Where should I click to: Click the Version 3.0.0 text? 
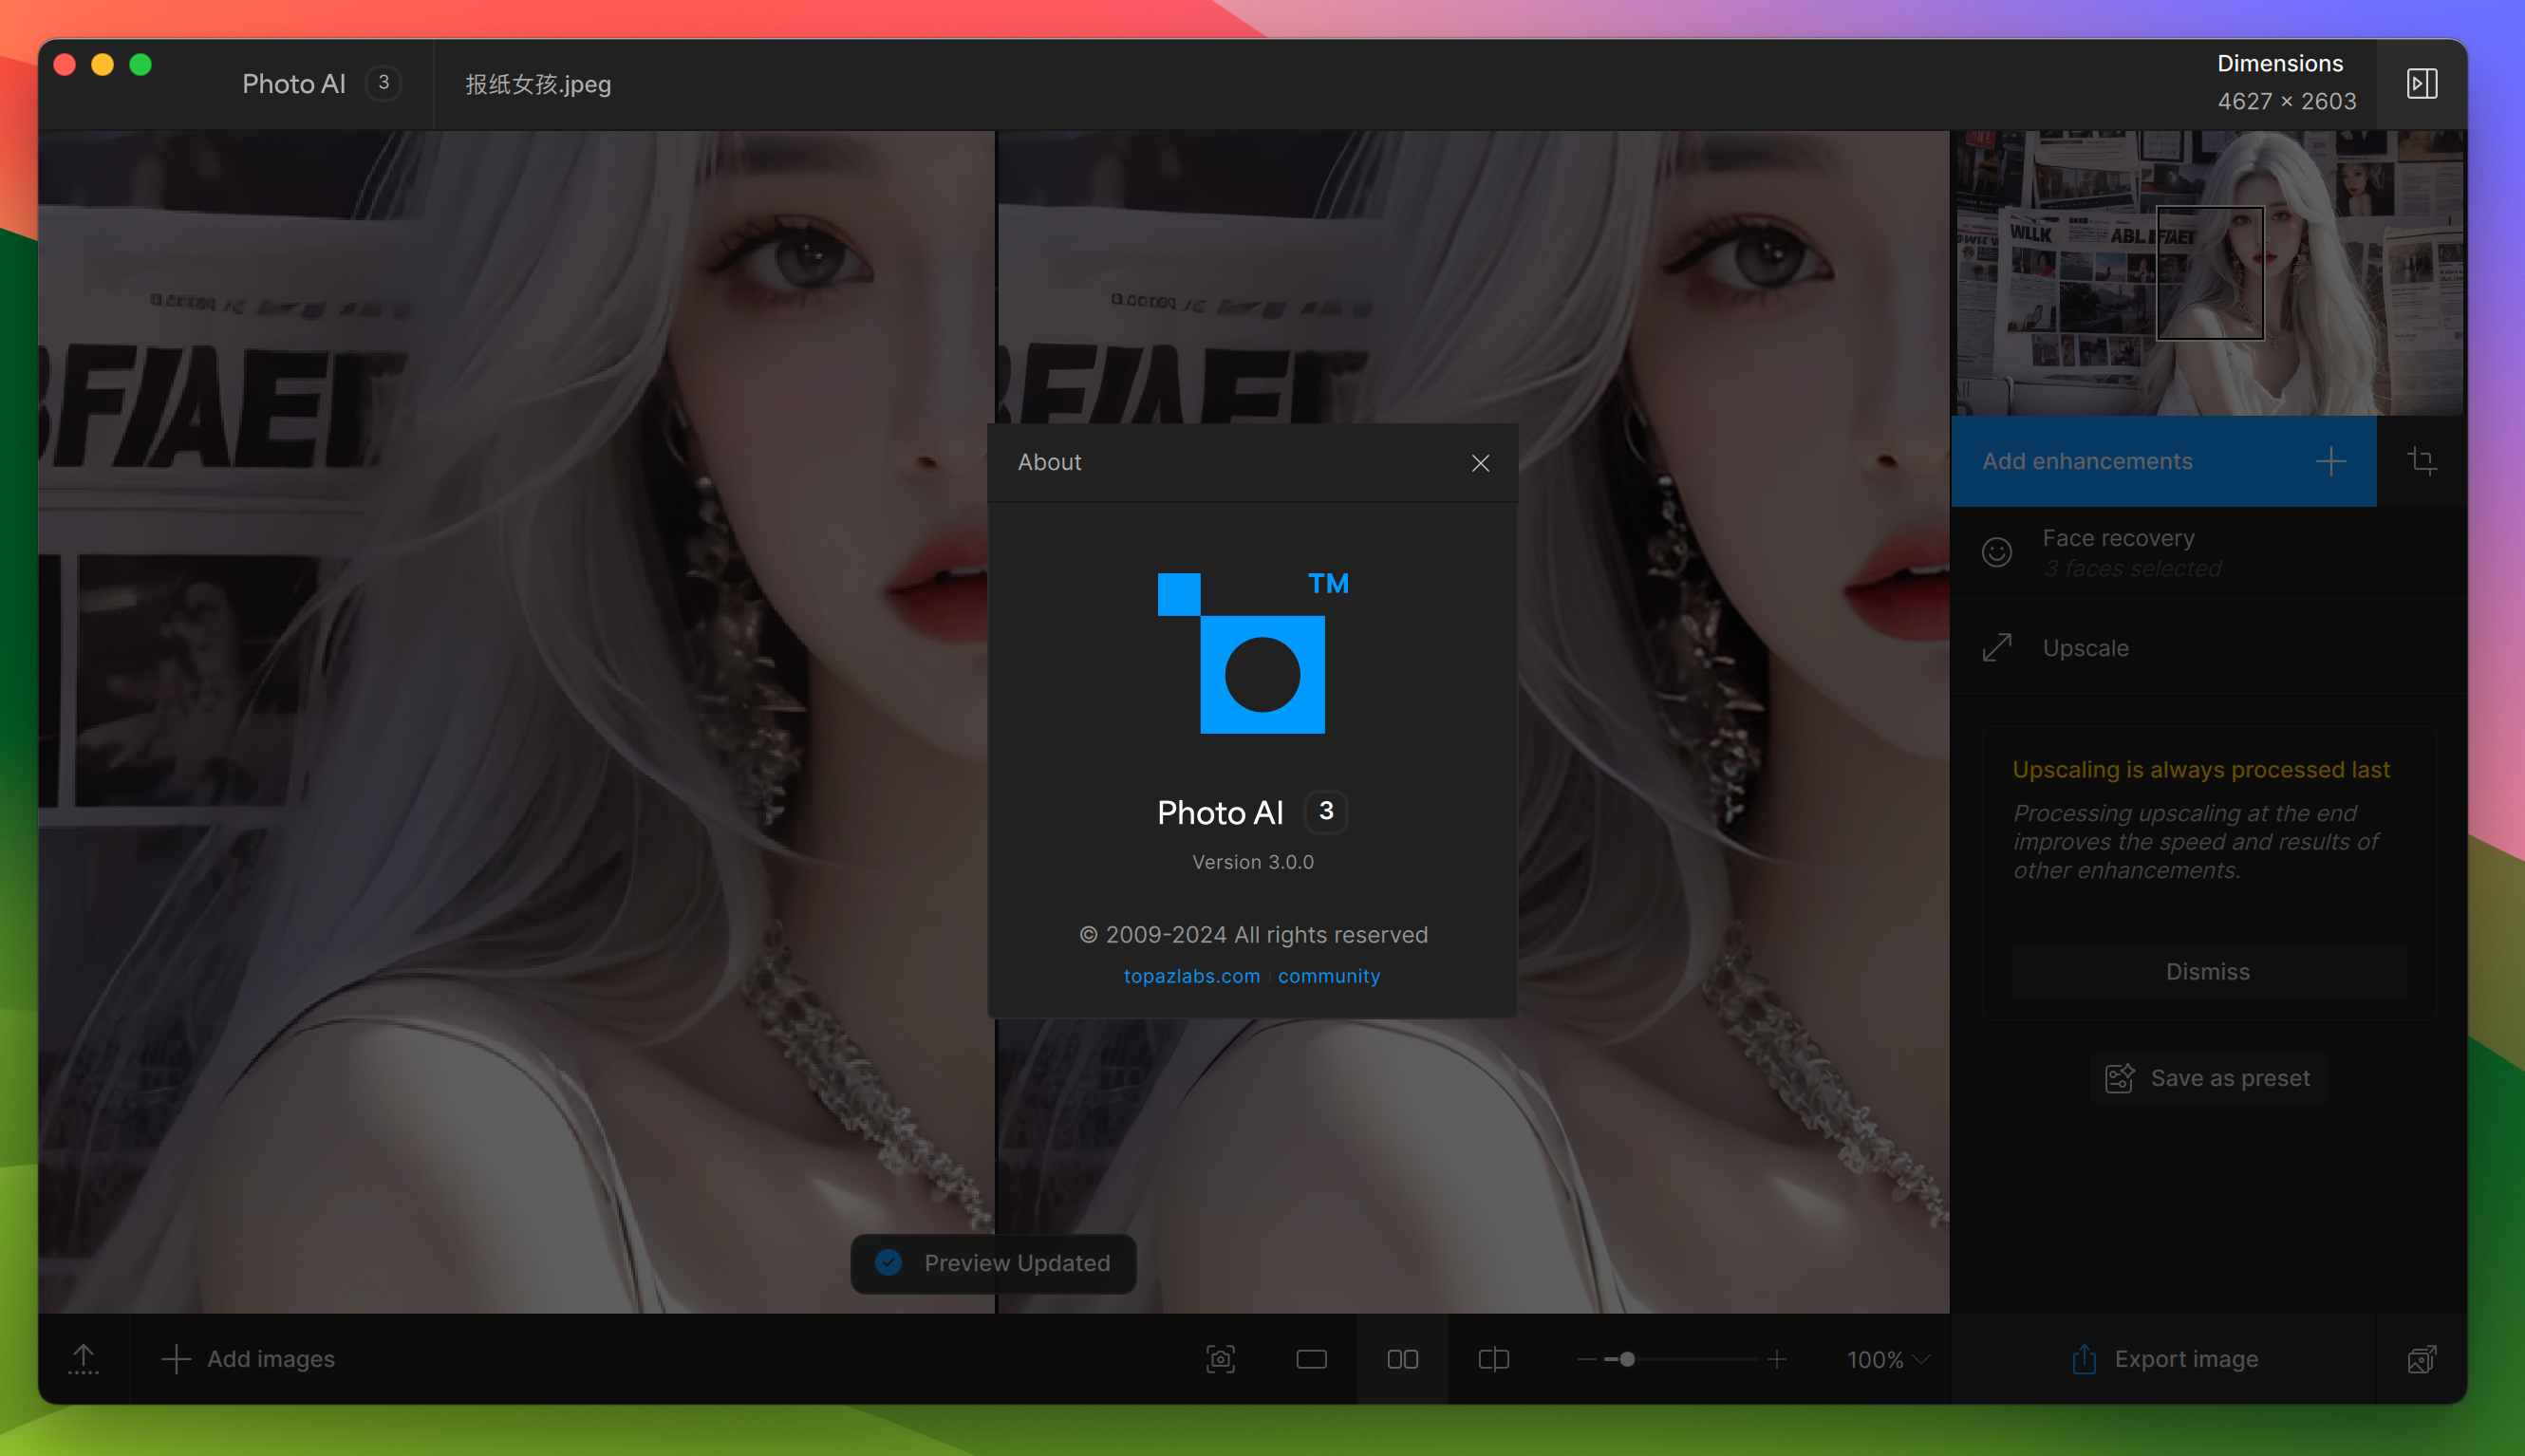(1252, 862)
